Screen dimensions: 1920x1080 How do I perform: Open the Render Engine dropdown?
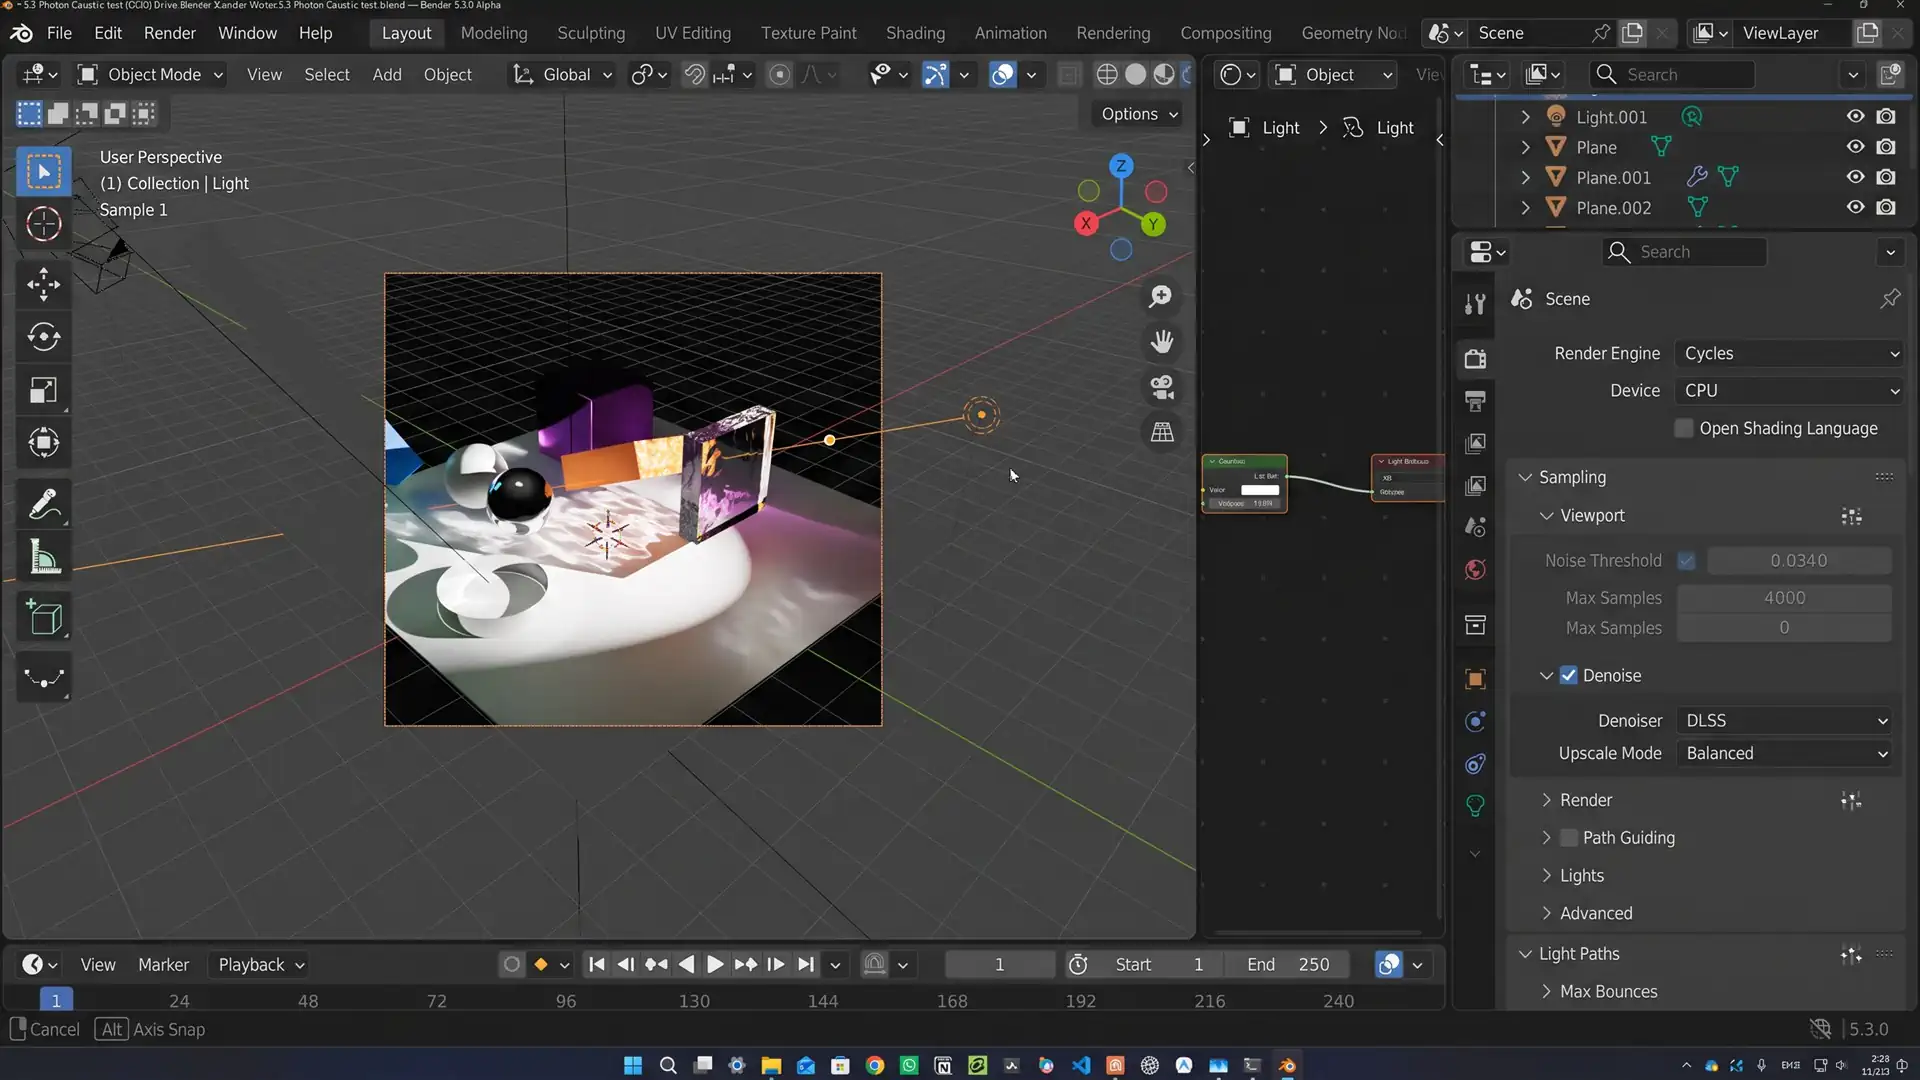1789,353
